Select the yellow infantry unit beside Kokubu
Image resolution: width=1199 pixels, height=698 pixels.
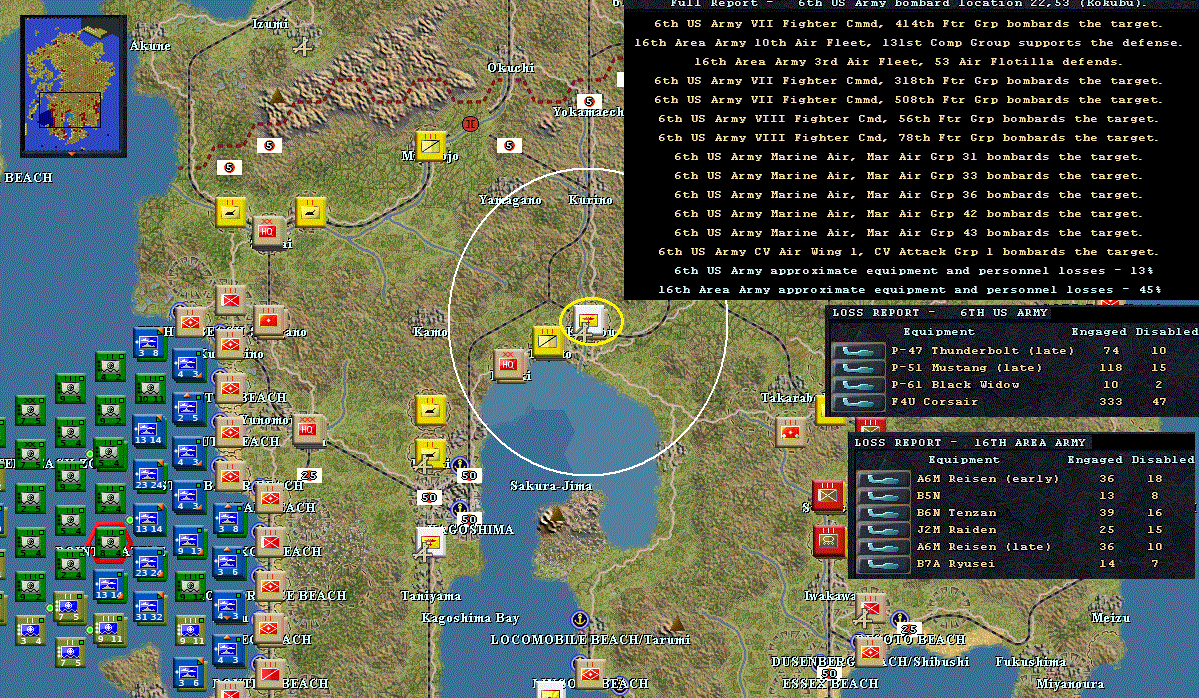pyautogui.click(x=548, y=341)
